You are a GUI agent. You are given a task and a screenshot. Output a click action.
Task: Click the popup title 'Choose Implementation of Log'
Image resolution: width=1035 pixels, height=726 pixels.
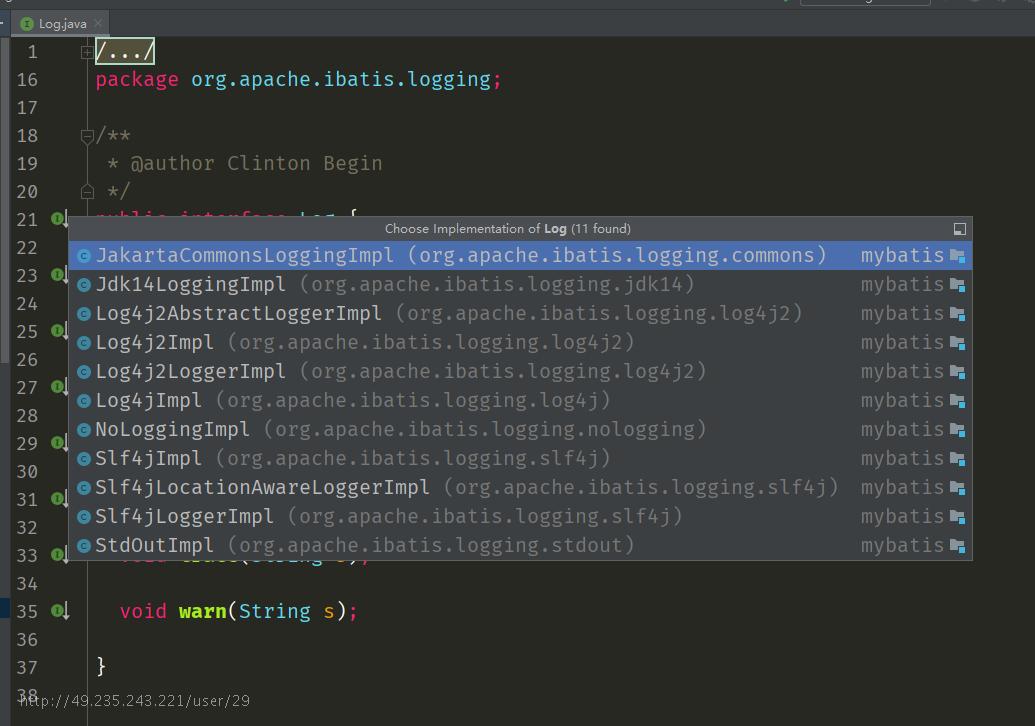point(508,229)
